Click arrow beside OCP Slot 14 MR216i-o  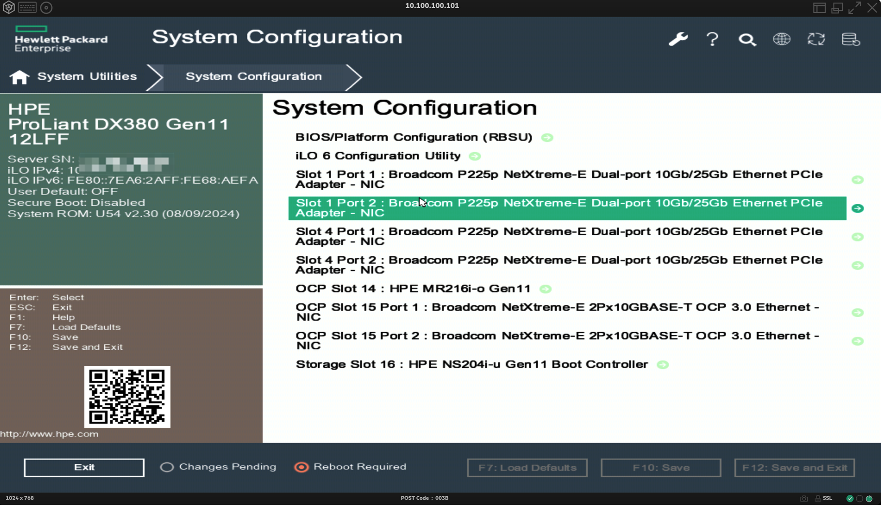pyautogui.click(x=545, y=289)
